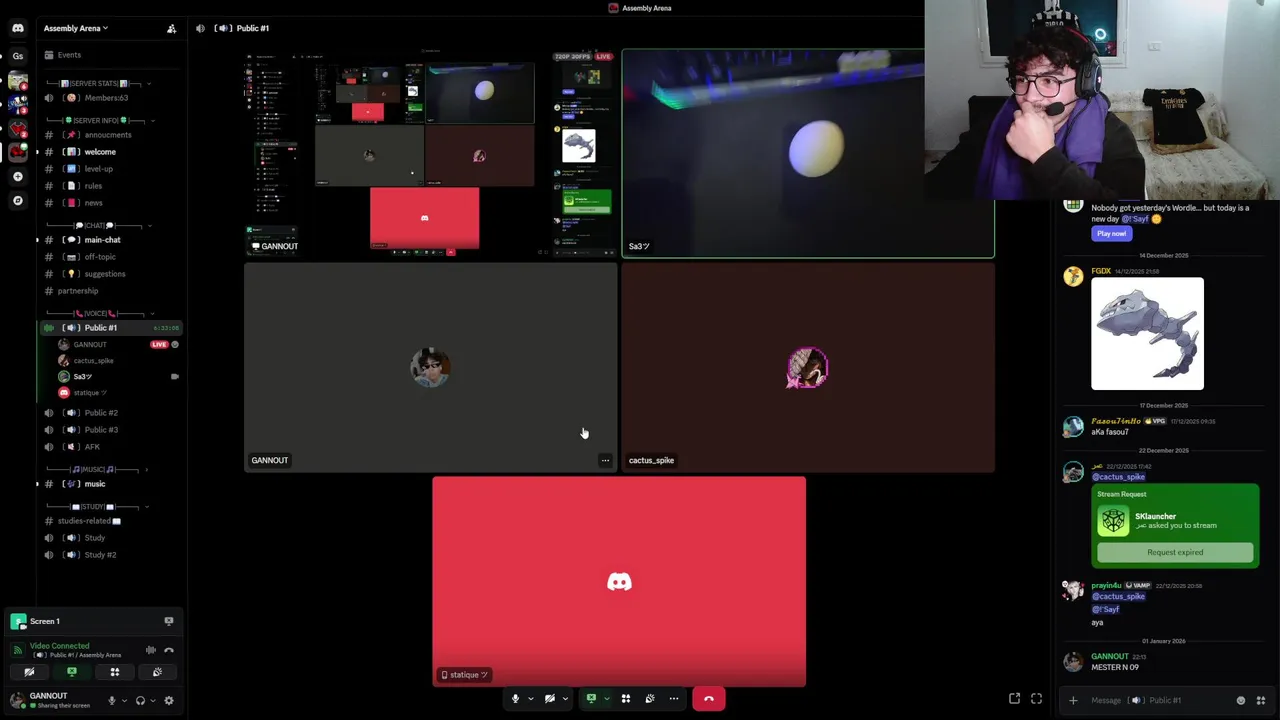Viewport: 1280px width, 720px height.
Task: Open the welcome text channel
Action: pos(111,152)
